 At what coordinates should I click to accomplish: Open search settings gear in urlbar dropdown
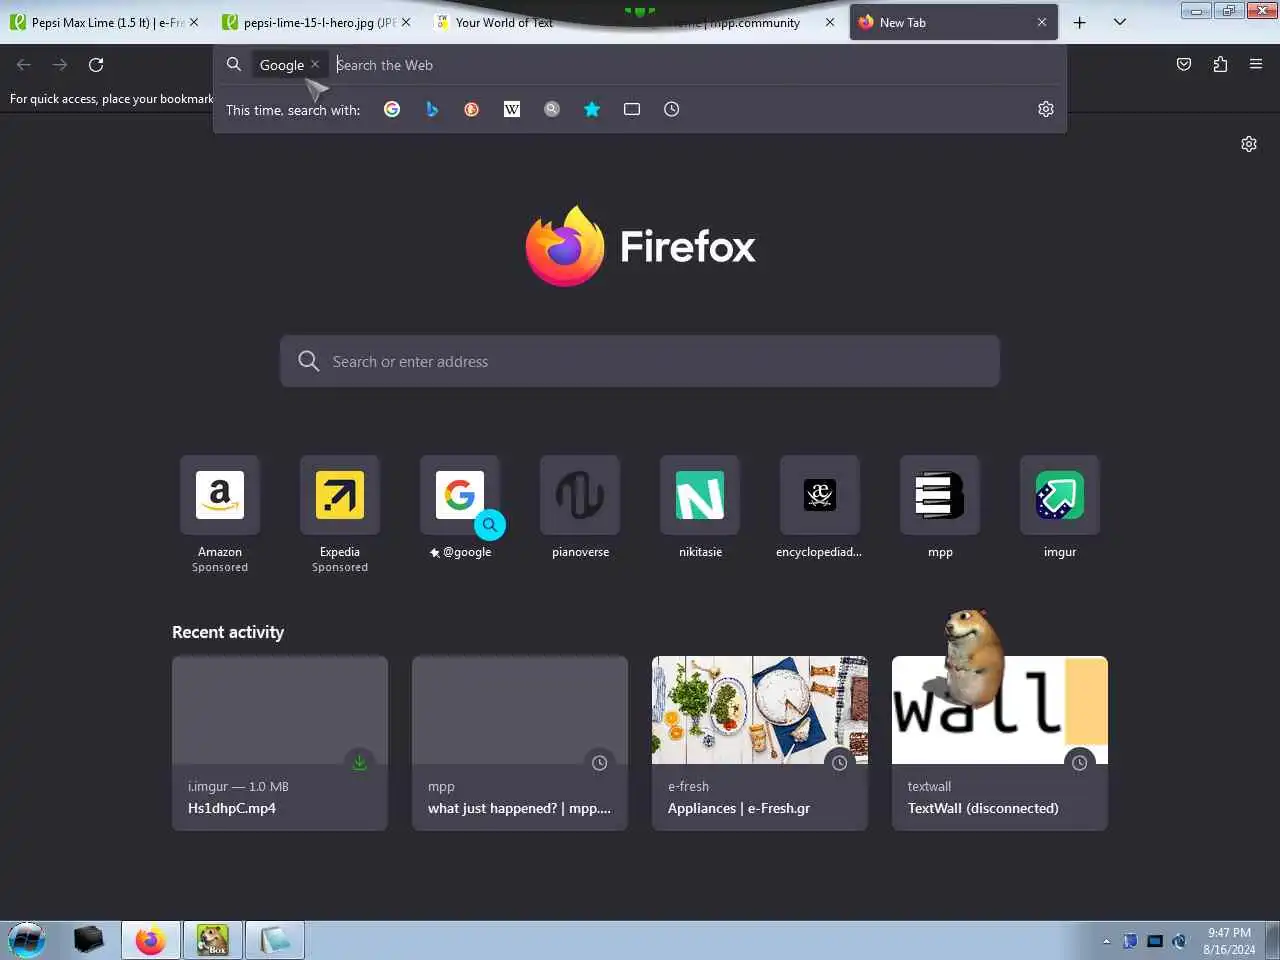[x=1046, y=109]
